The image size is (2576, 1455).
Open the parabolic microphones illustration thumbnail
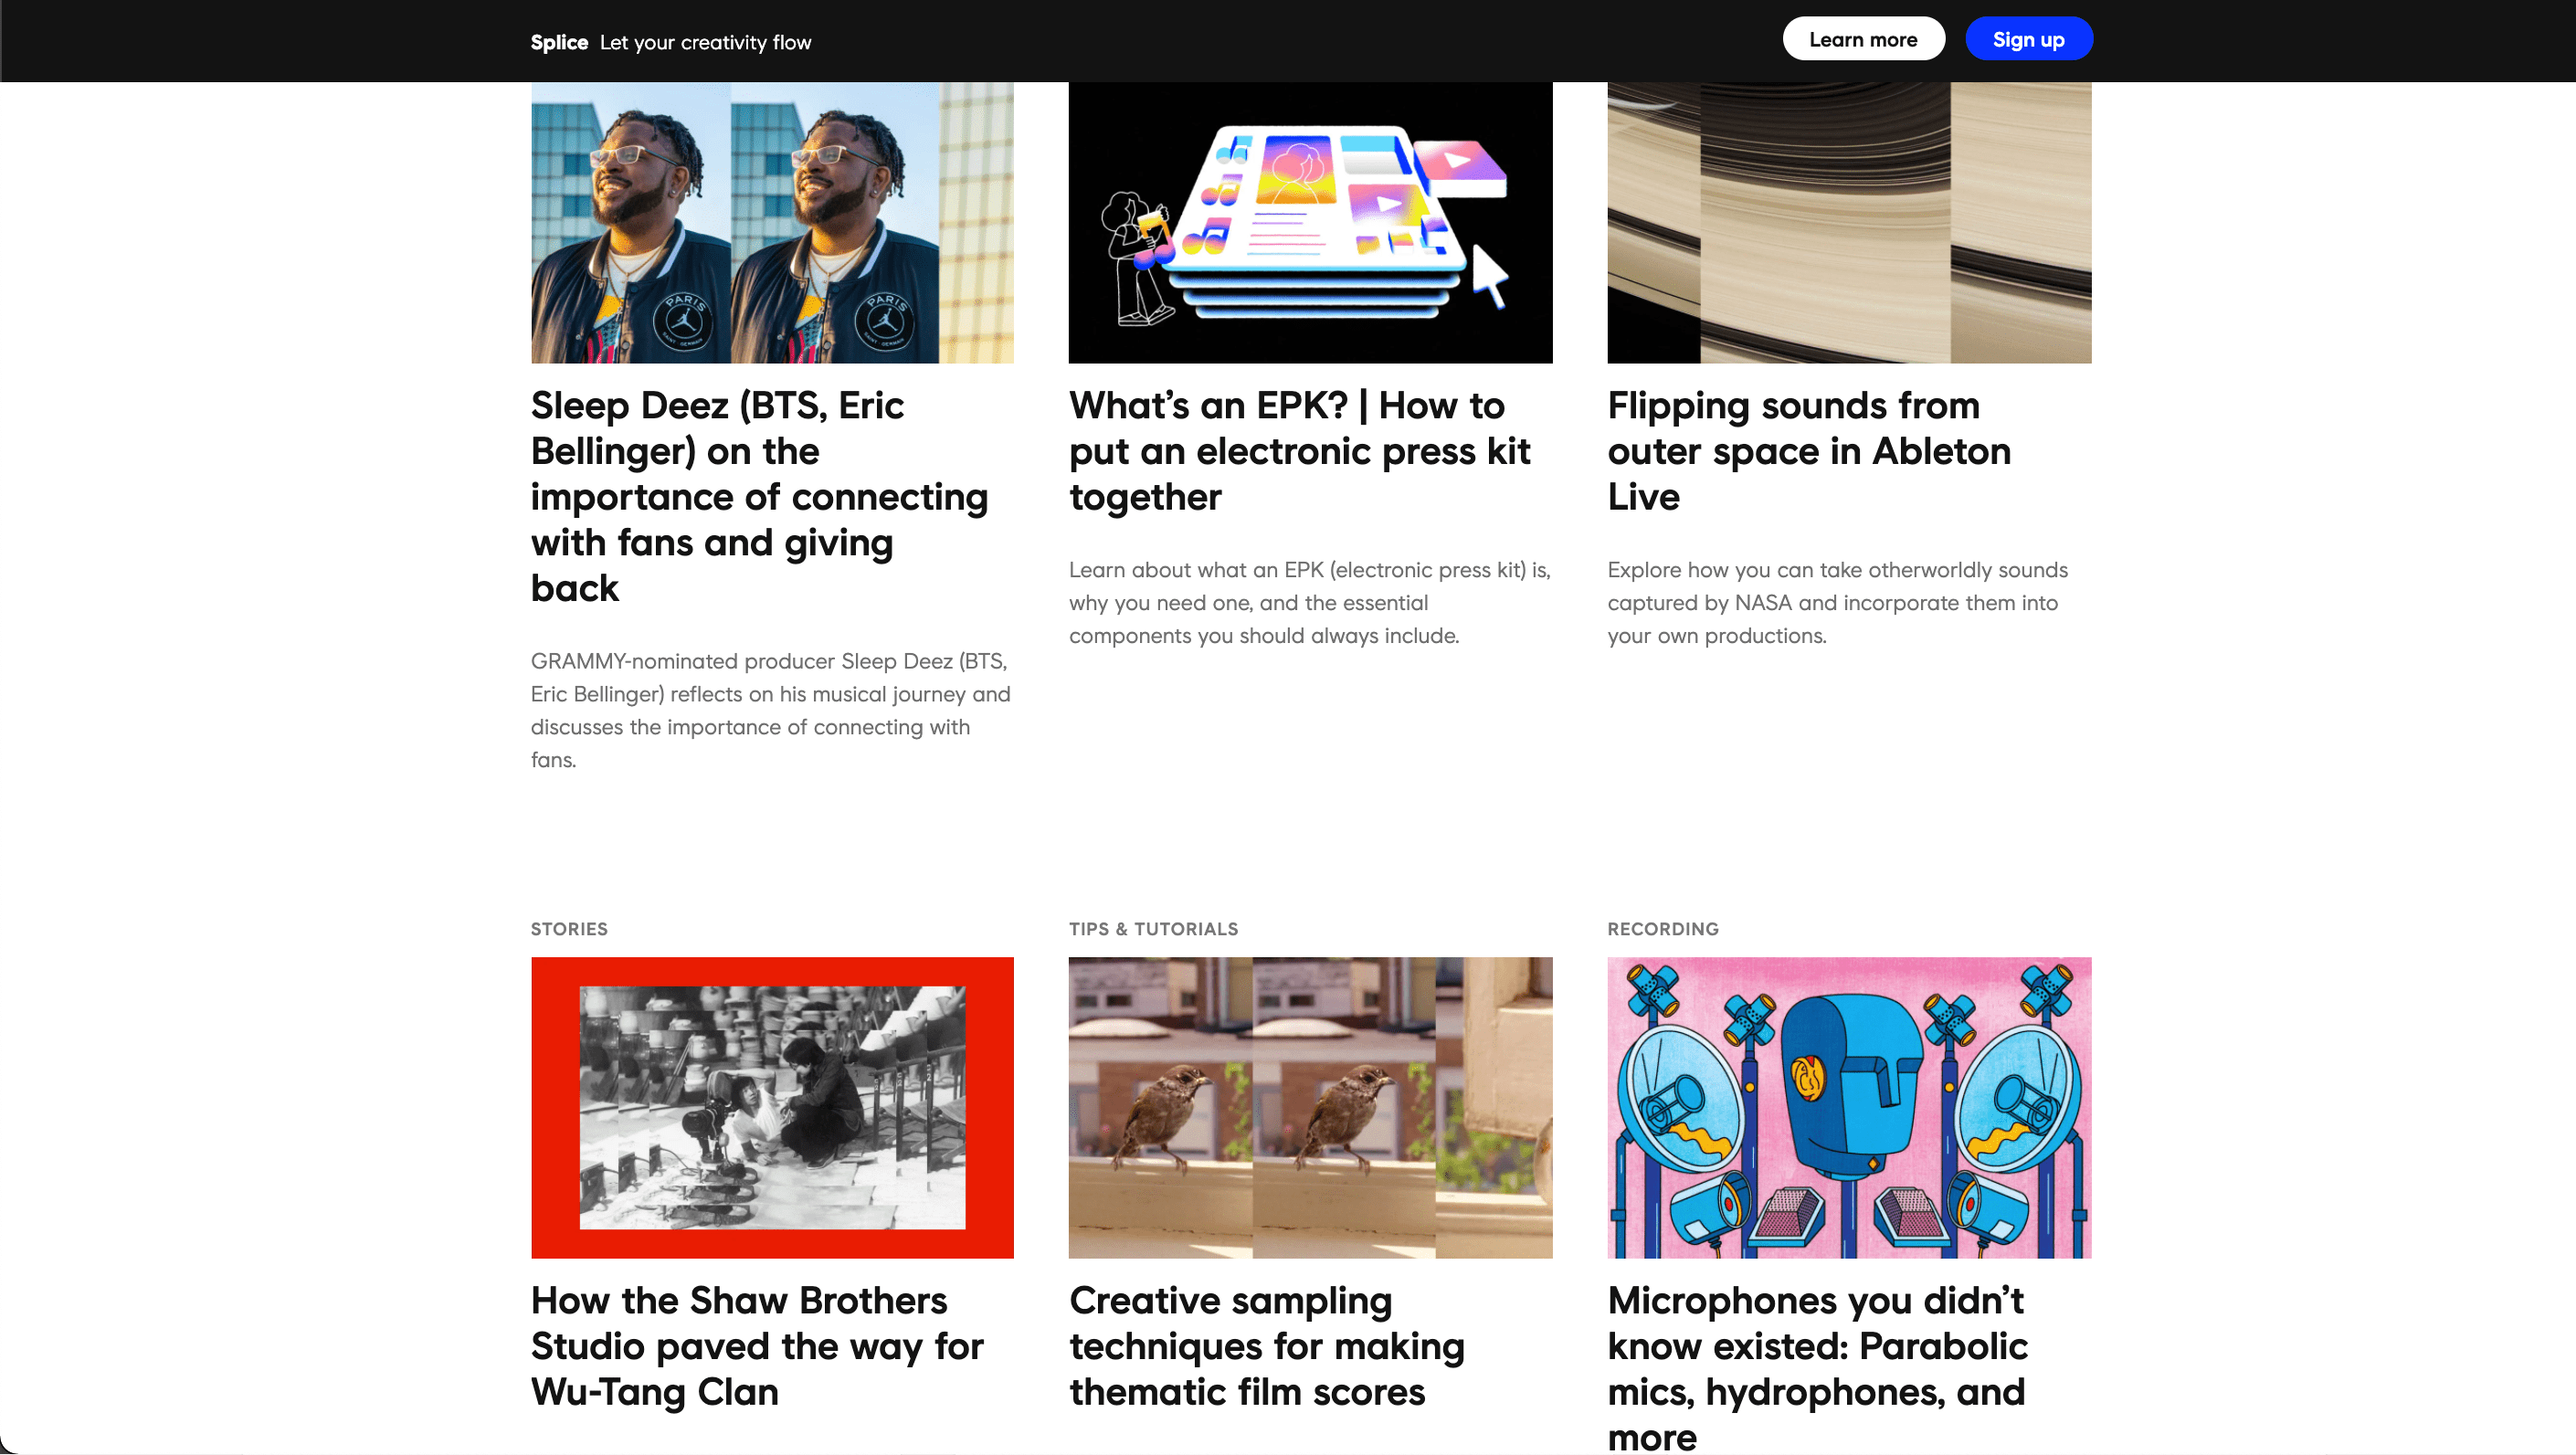pyautogui.click(x=1849, y=1107)
